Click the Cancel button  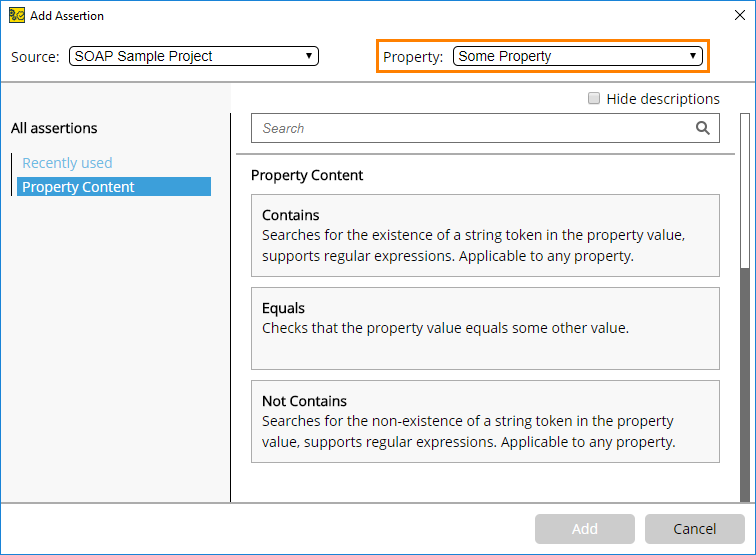[695, 529]
